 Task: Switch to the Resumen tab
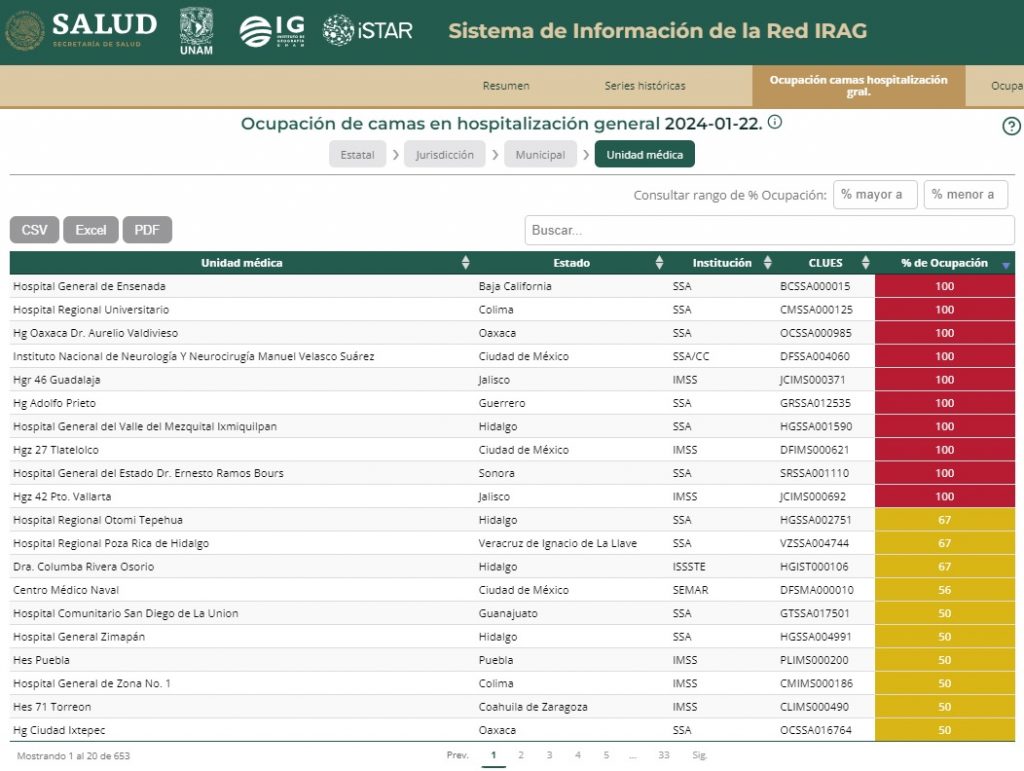pyautogui.click(x=506, y=86)
